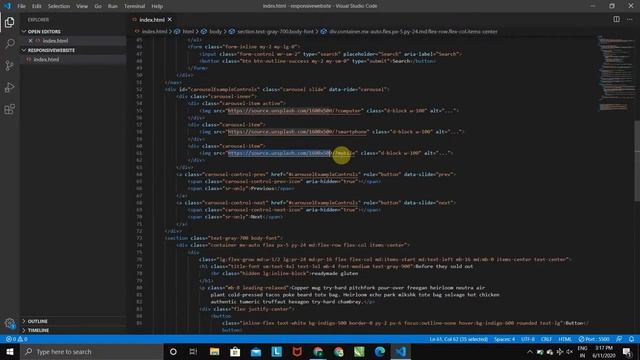Click the smartphone unsplash image URL
This screenshot has height=360, width=640.
pyautogui.click(x=298, y=132)
